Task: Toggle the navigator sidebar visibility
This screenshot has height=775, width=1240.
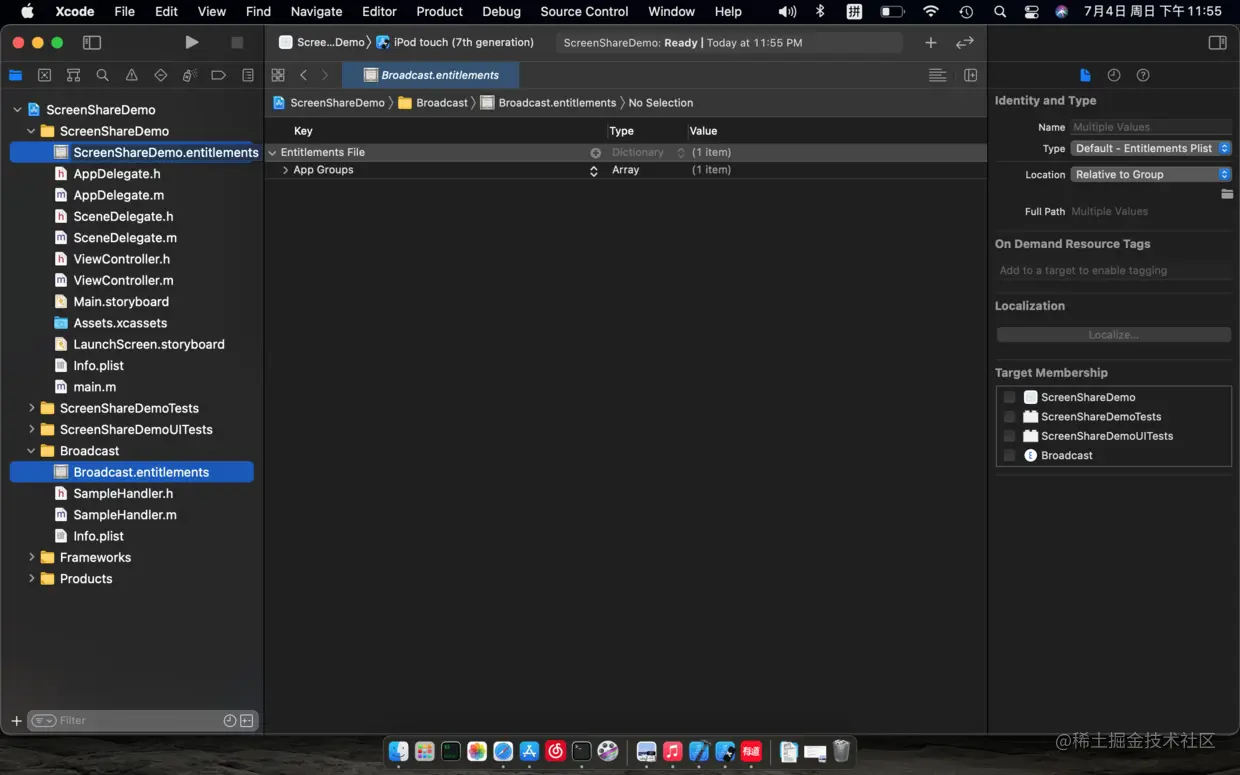Action: (92, 43)
